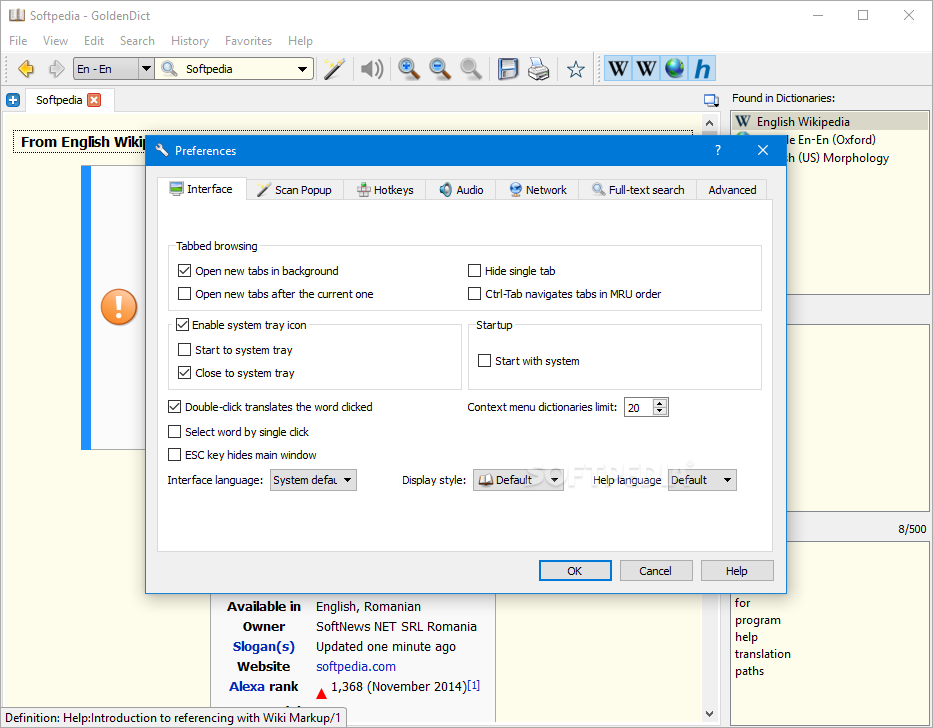Click the pronounce word speaker icon
The width and height of the screenshot is (933, 728).
tap(372, 69)
